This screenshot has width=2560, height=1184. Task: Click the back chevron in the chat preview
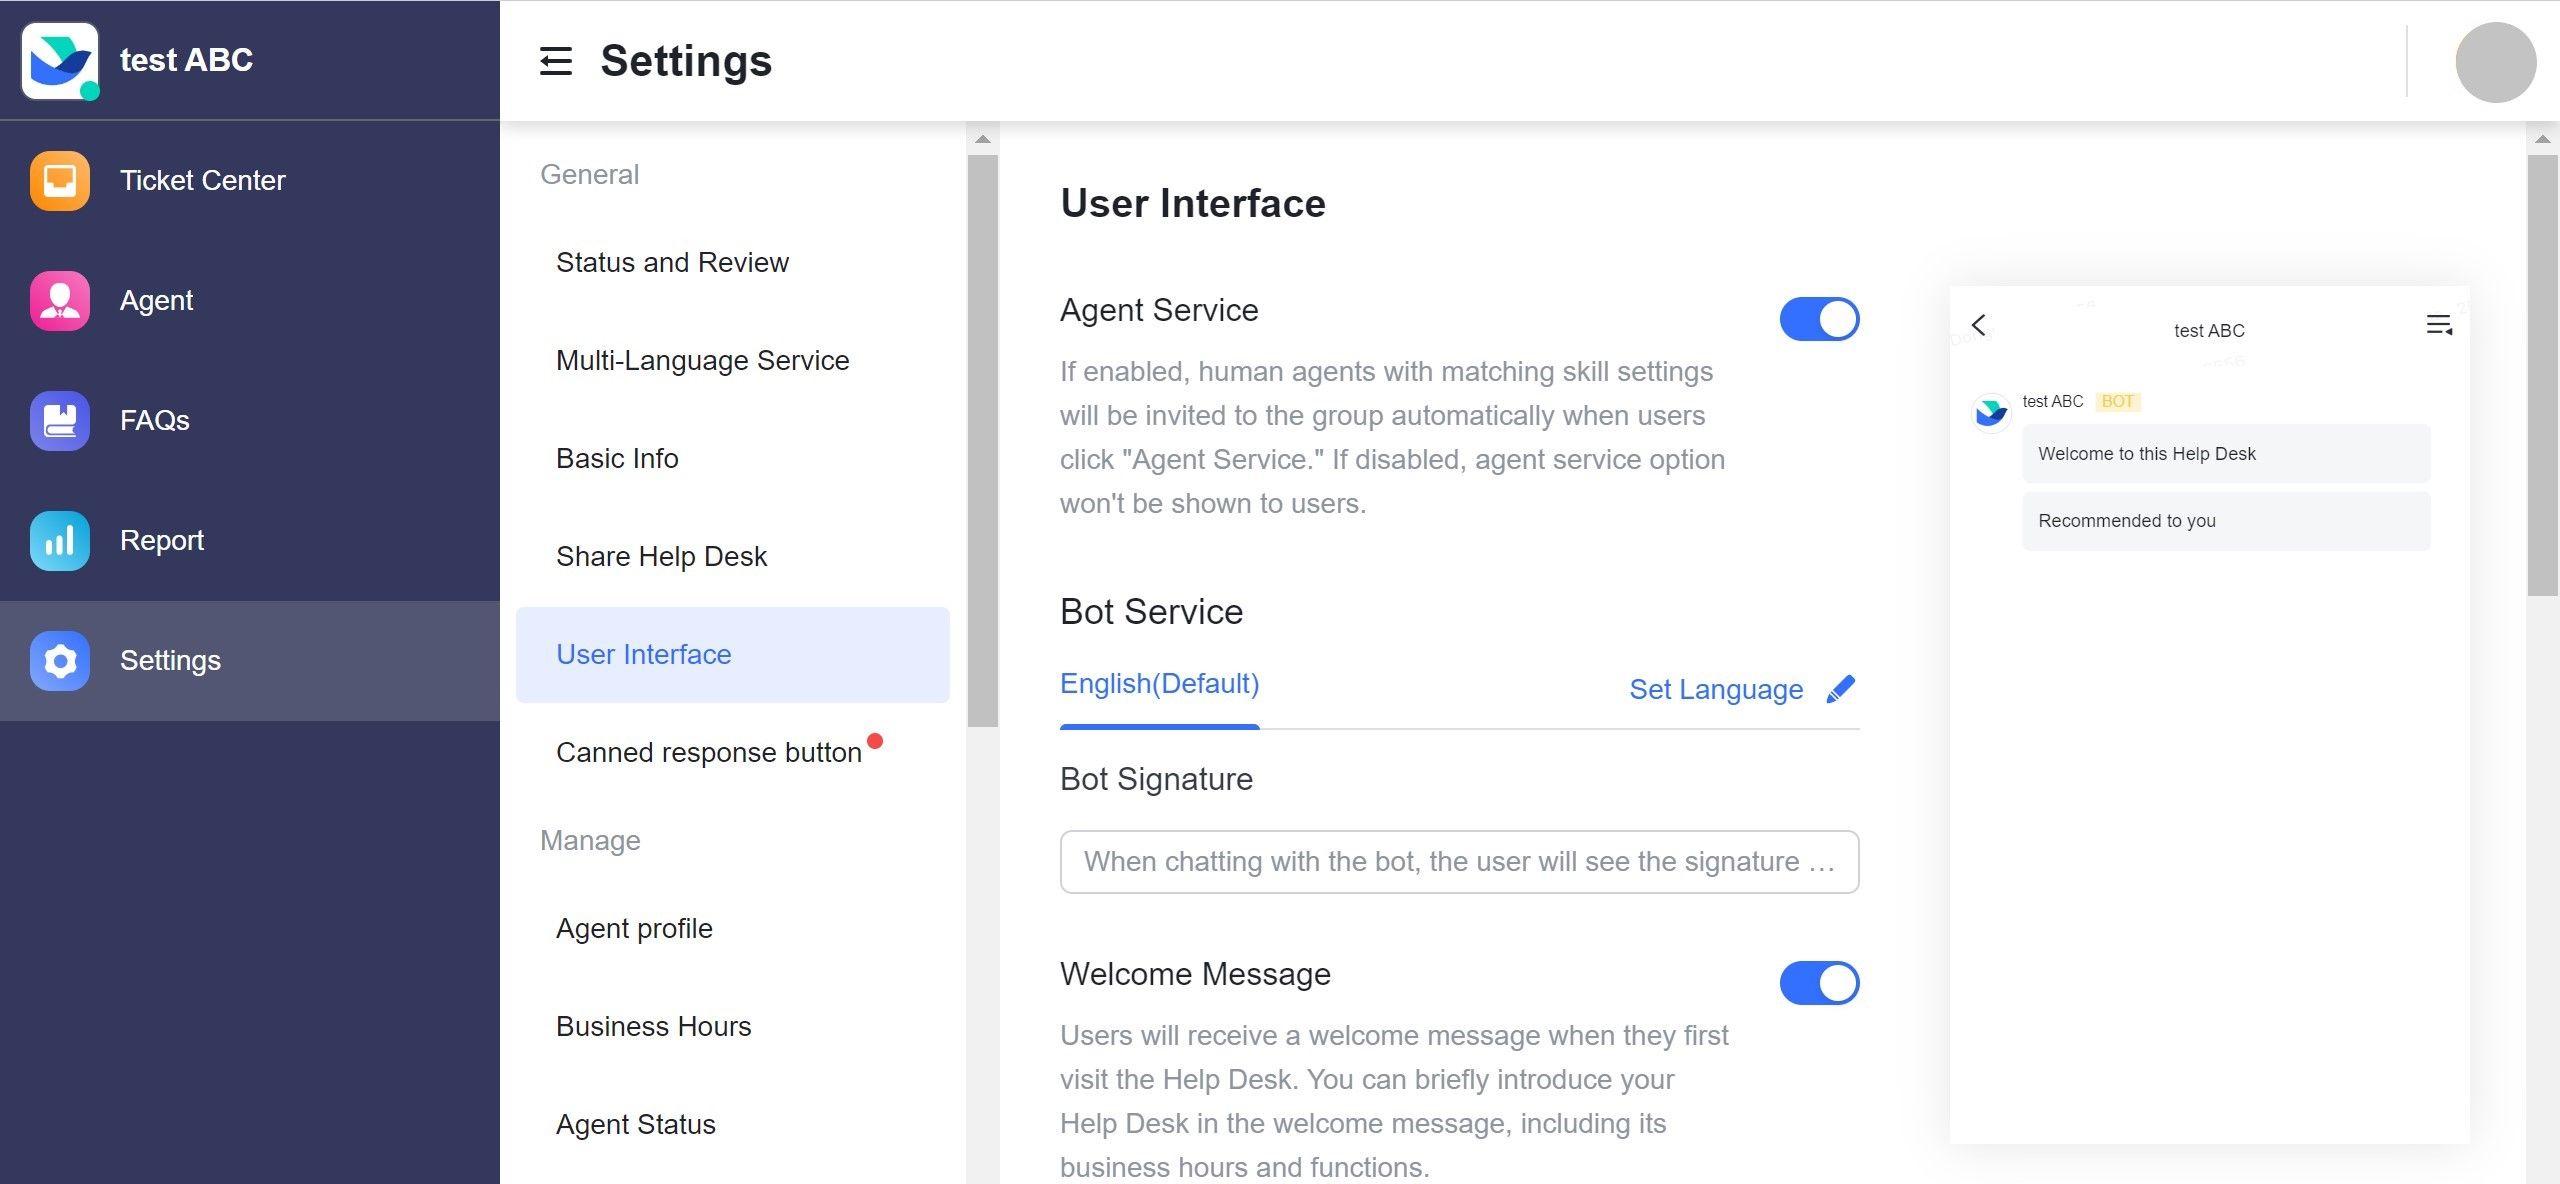coord(1977,325)
